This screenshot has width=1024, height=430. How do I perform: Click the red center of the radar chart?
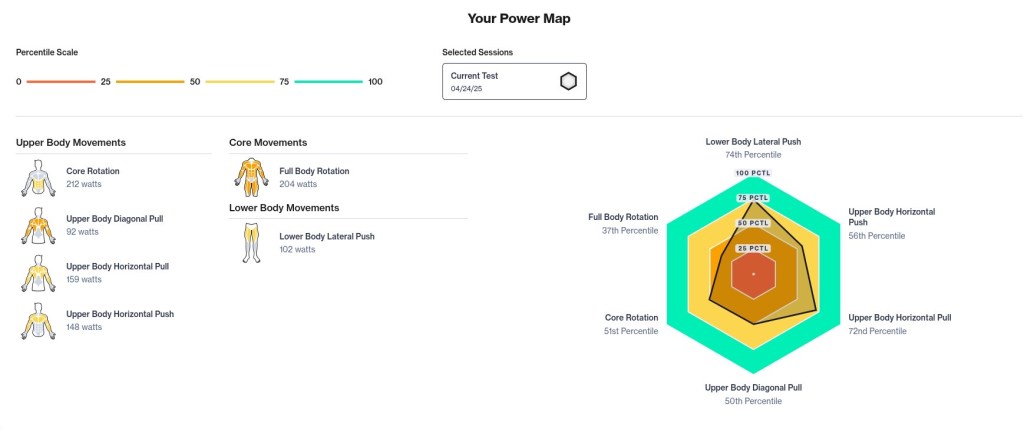click(753, 274)
